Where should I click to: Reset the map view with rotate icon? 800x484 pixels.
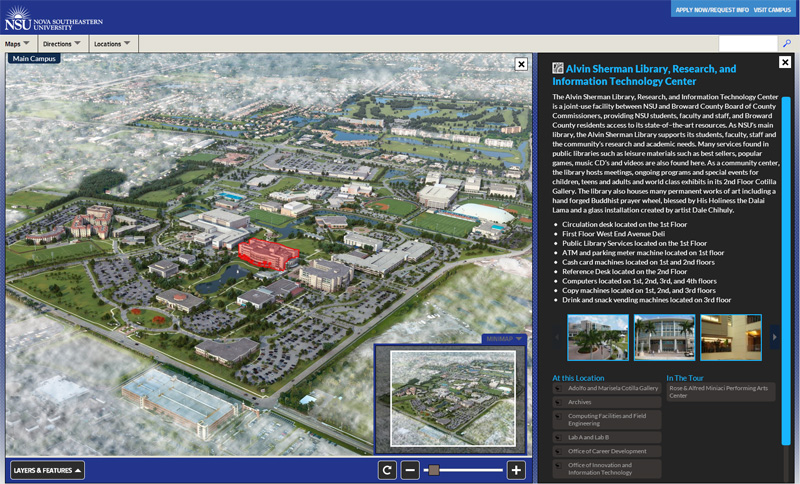(x=387, y=470)
